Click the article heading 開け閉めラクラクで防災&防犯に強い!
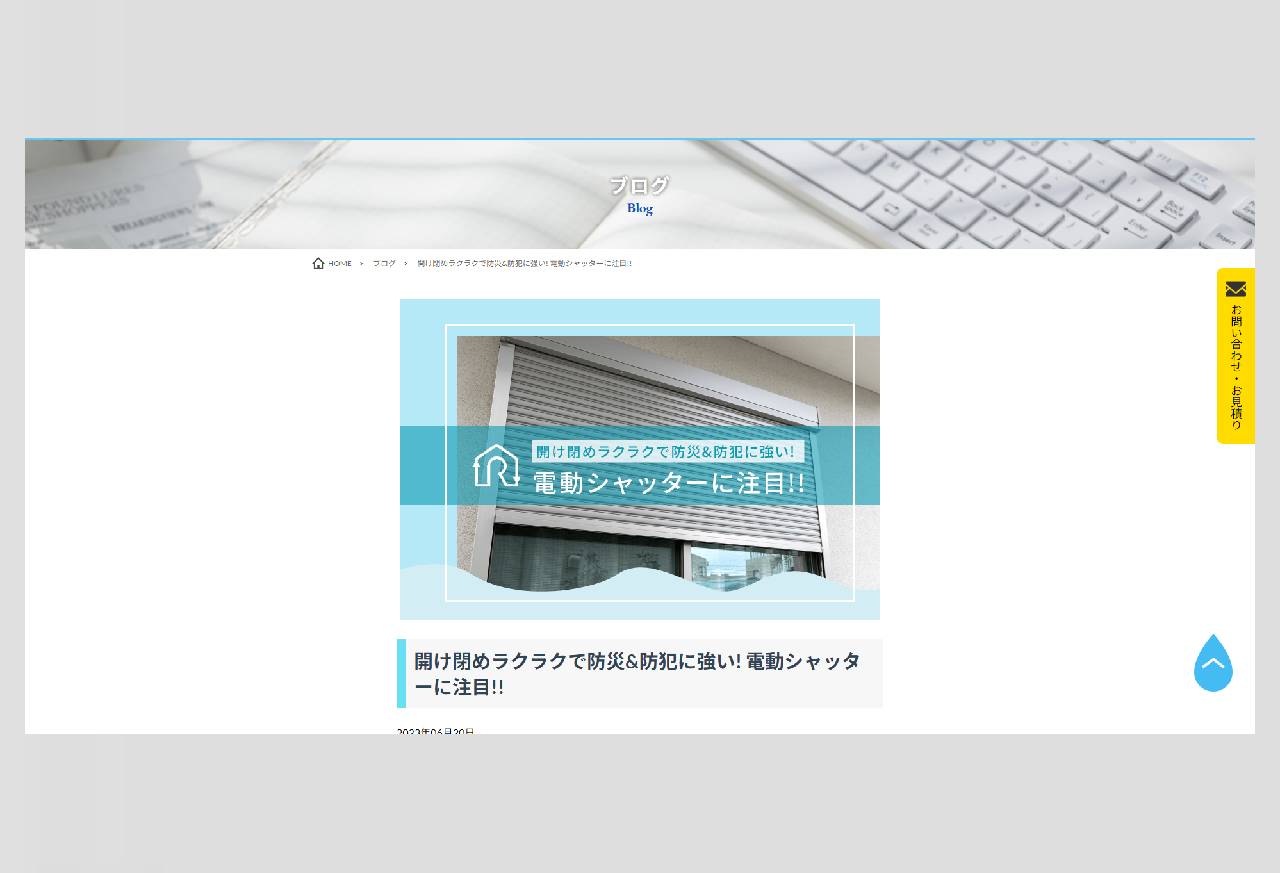Screen dimensions: 1280x873 [640, 674]
